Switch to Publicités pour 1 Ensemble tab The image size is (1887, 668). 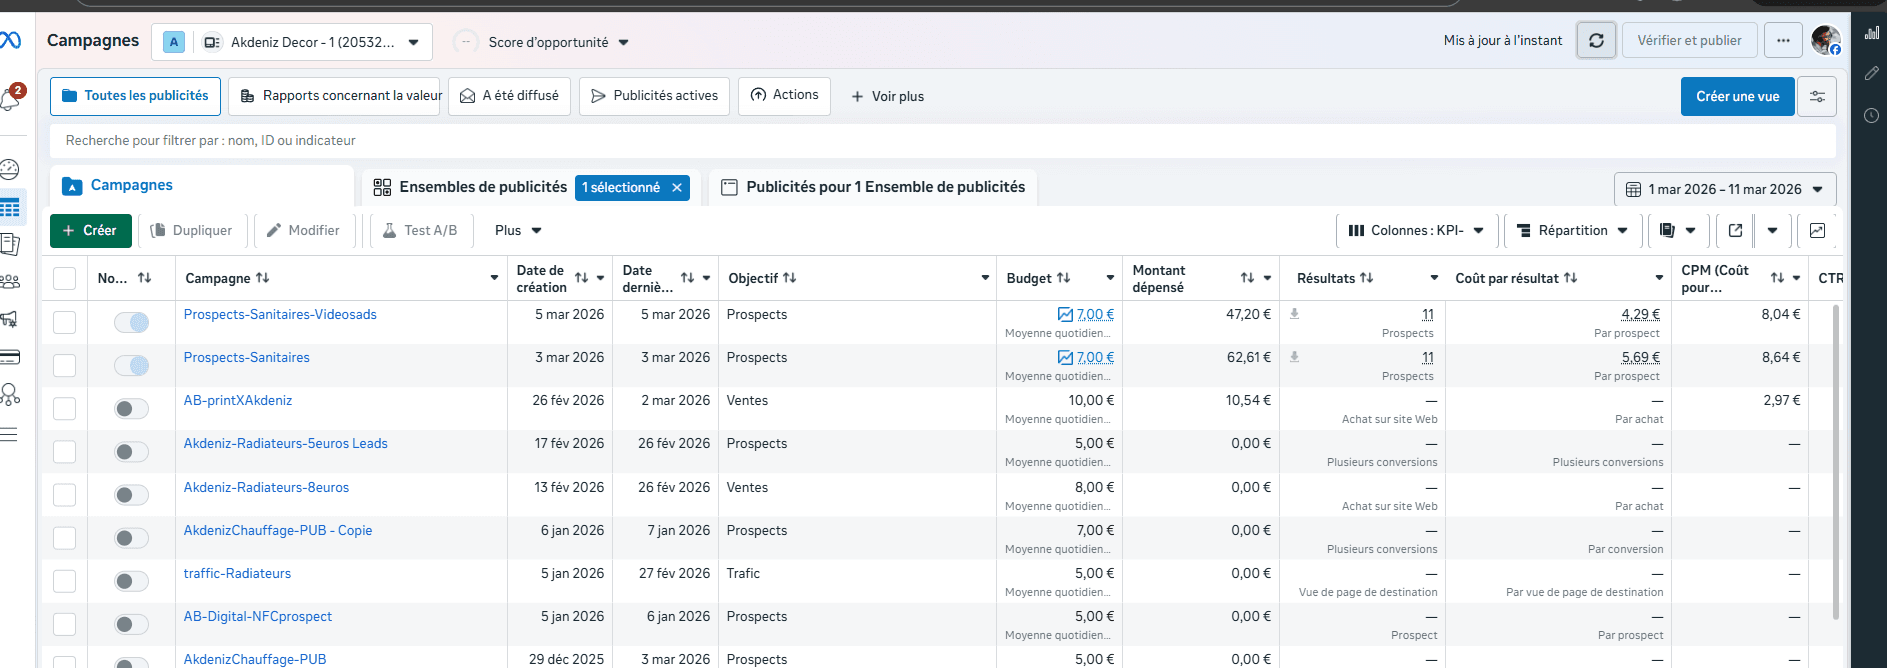click(x=873, y=187)
